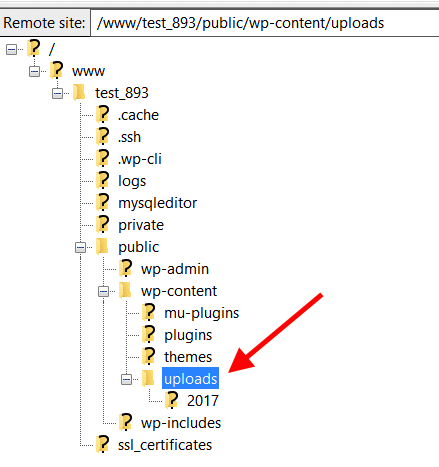Click the test_893 folder icon
439x467 pixels.
coord(79,92)
